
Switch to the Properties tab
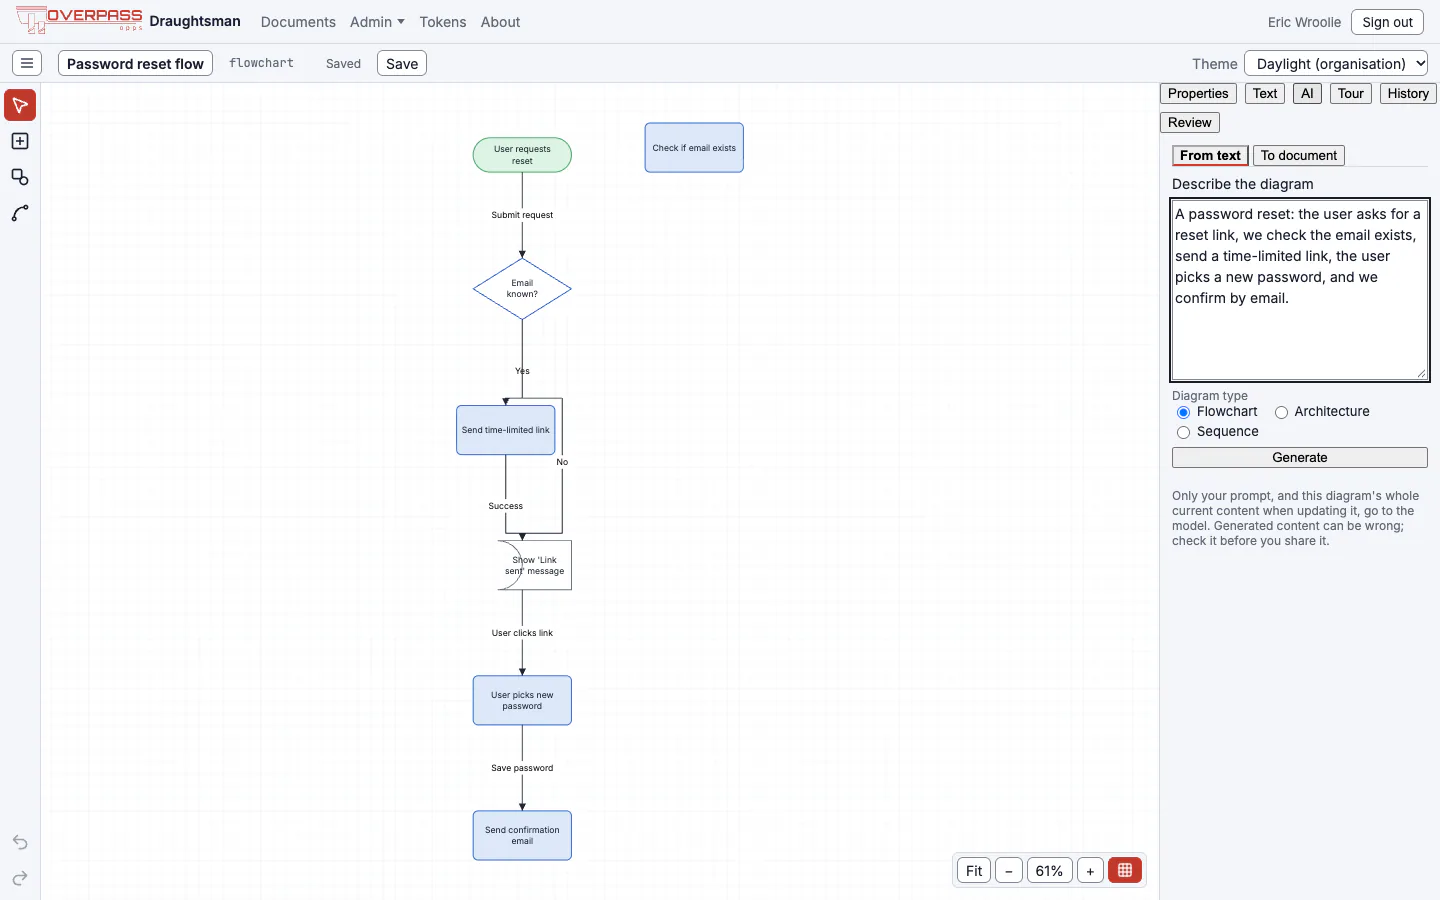click(x=1198, y=93)
